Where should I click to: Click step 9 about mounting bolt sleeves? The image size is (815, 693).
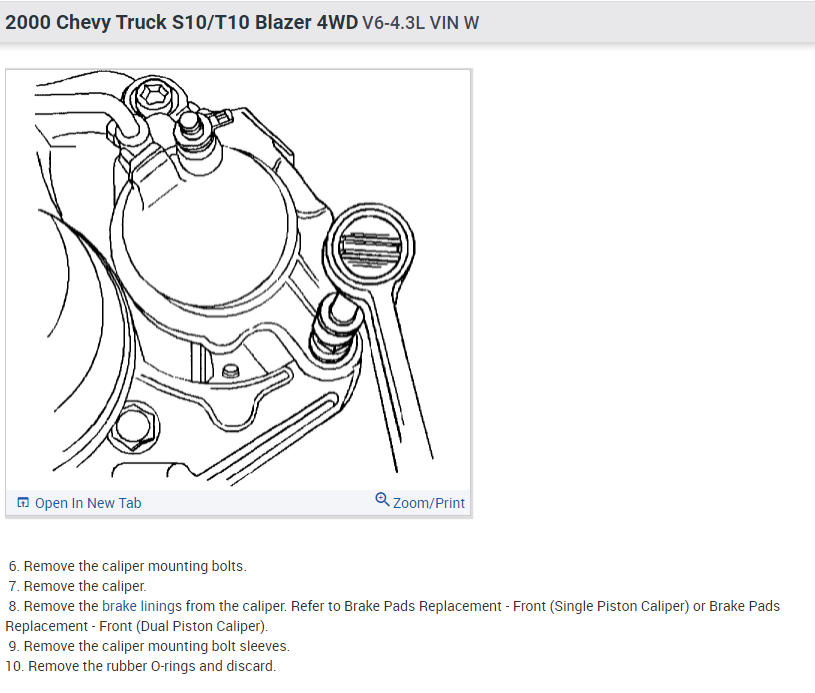(149, 646)
